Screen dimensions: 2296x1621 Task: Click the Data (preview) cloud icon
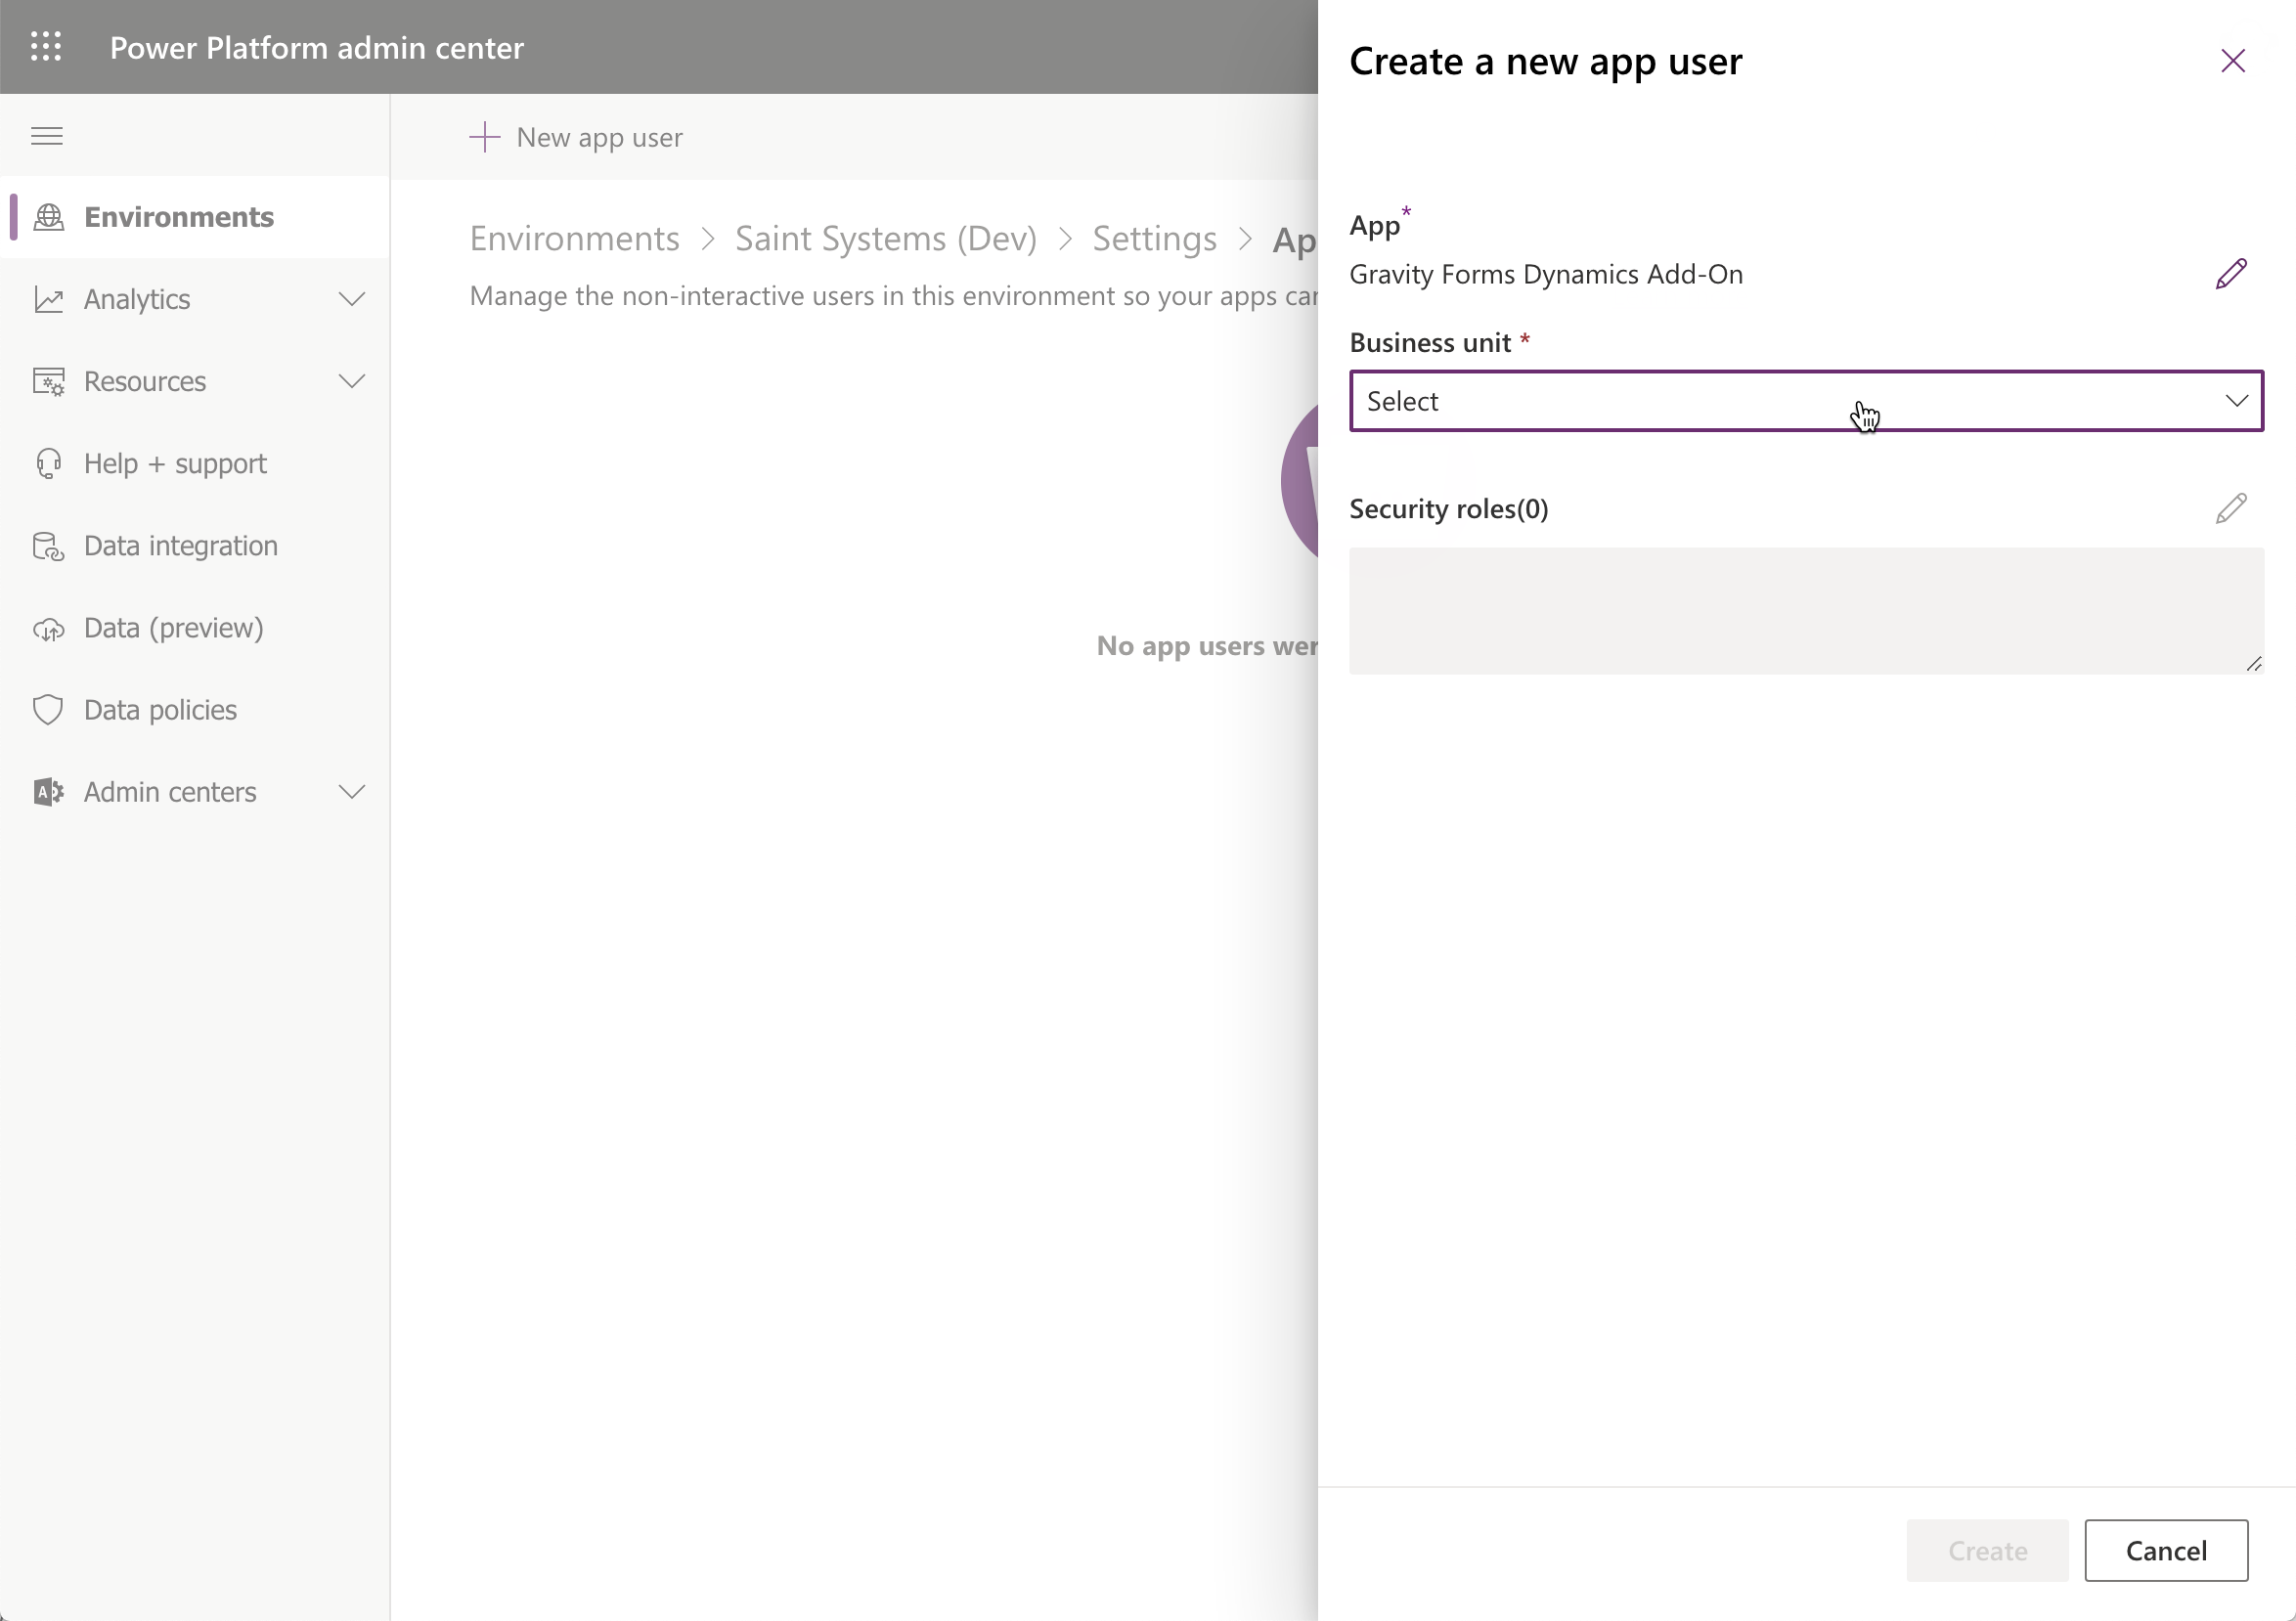point(49,629)
